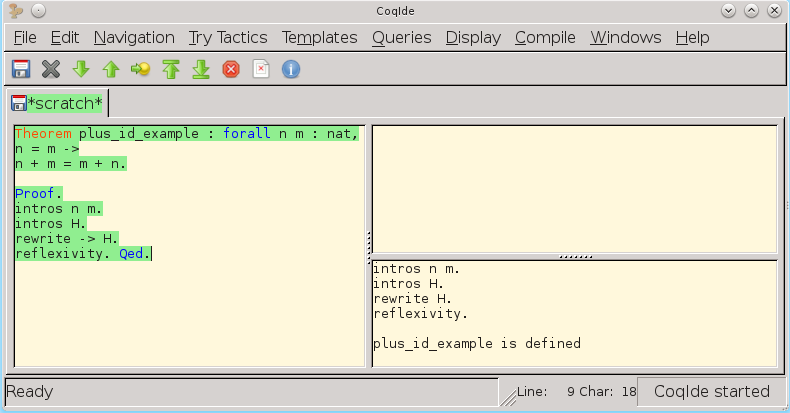Click the 'forall' keyword in the editor

[x=246, y=133]
